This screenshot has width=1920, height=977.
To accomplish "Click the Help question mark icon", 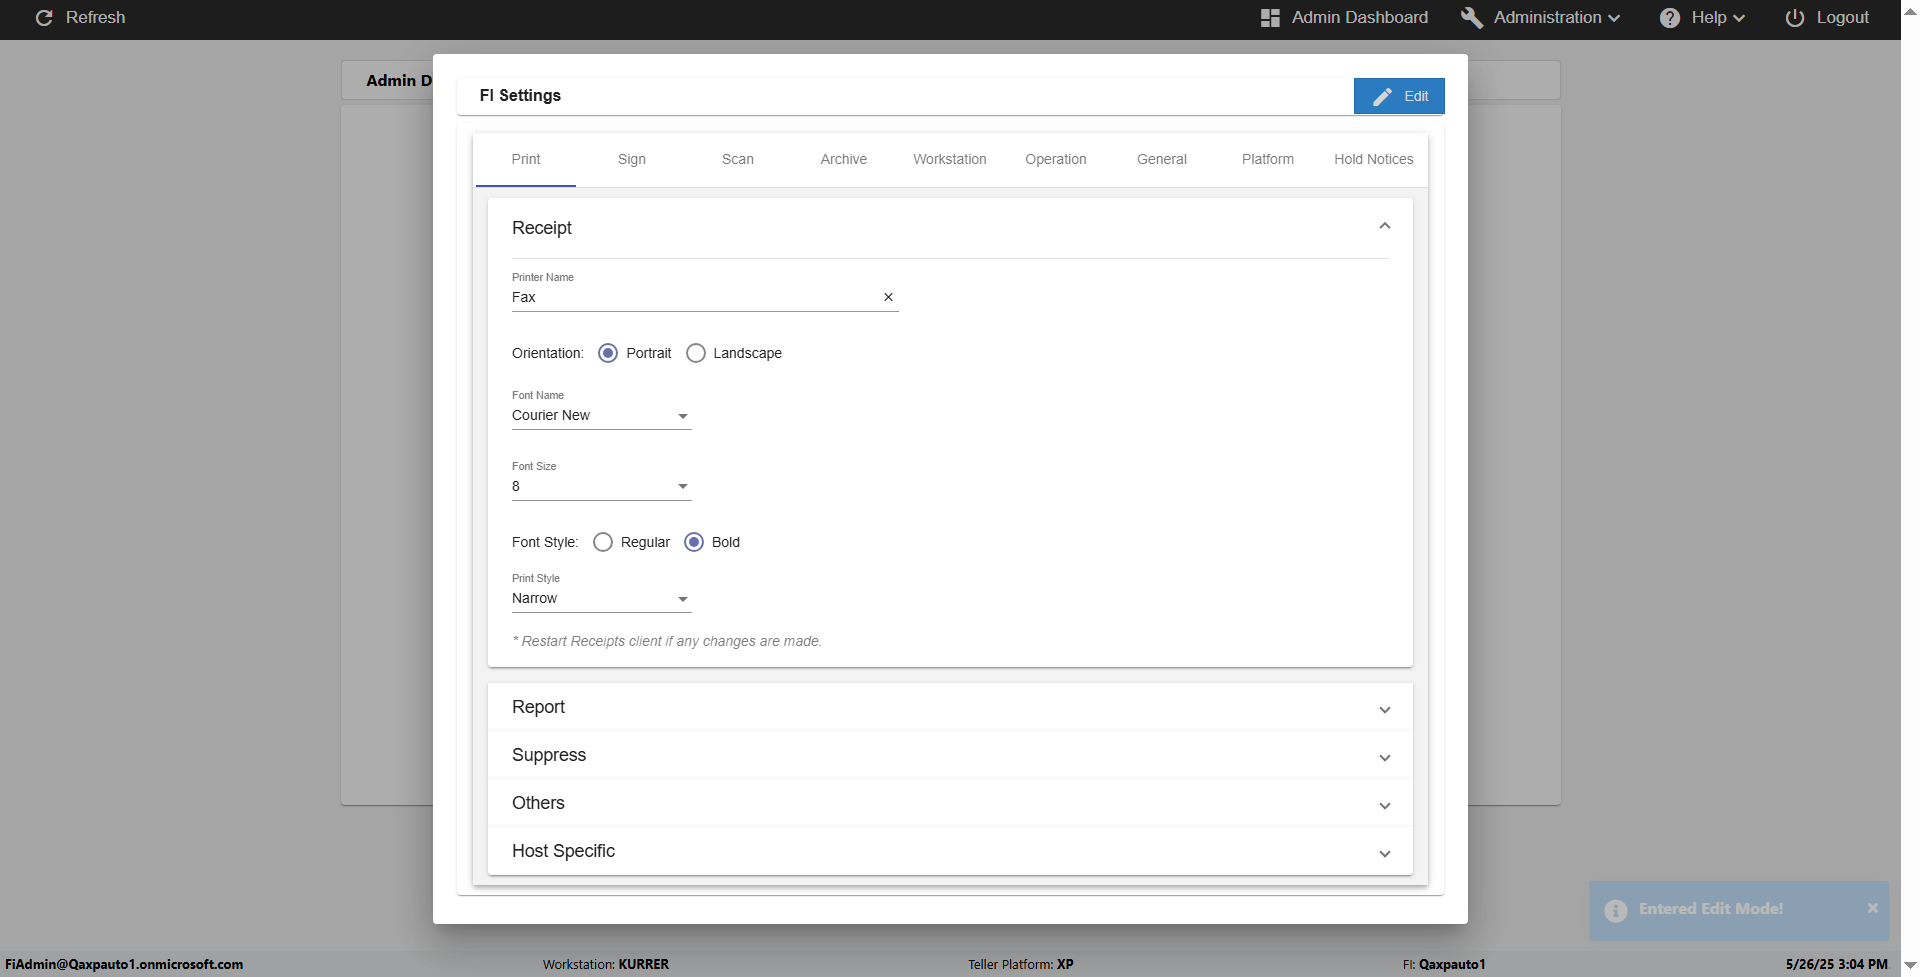I will tap(1670, 18).
